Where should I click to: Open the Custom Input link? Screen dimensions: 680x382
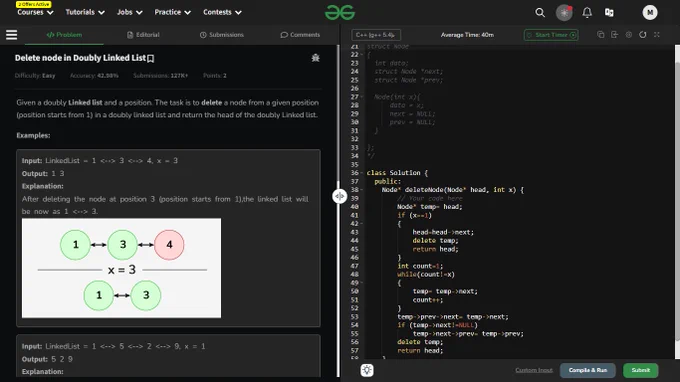coord(534,370)
